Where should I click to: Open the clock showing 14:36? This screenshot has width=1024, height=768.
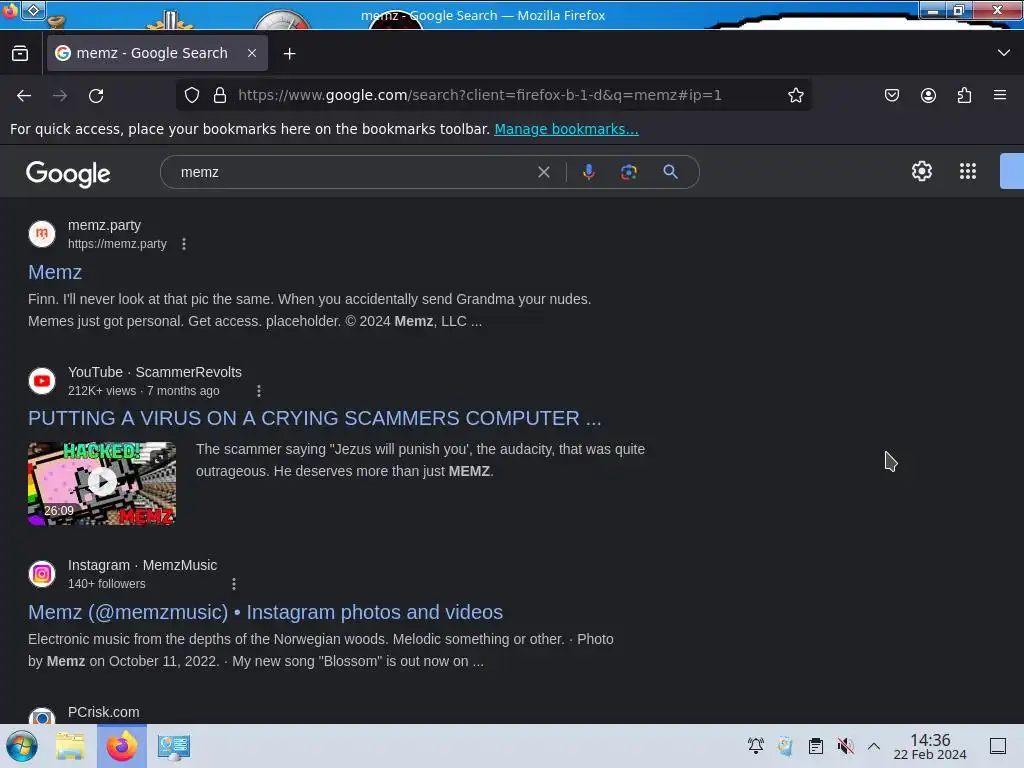930,746
